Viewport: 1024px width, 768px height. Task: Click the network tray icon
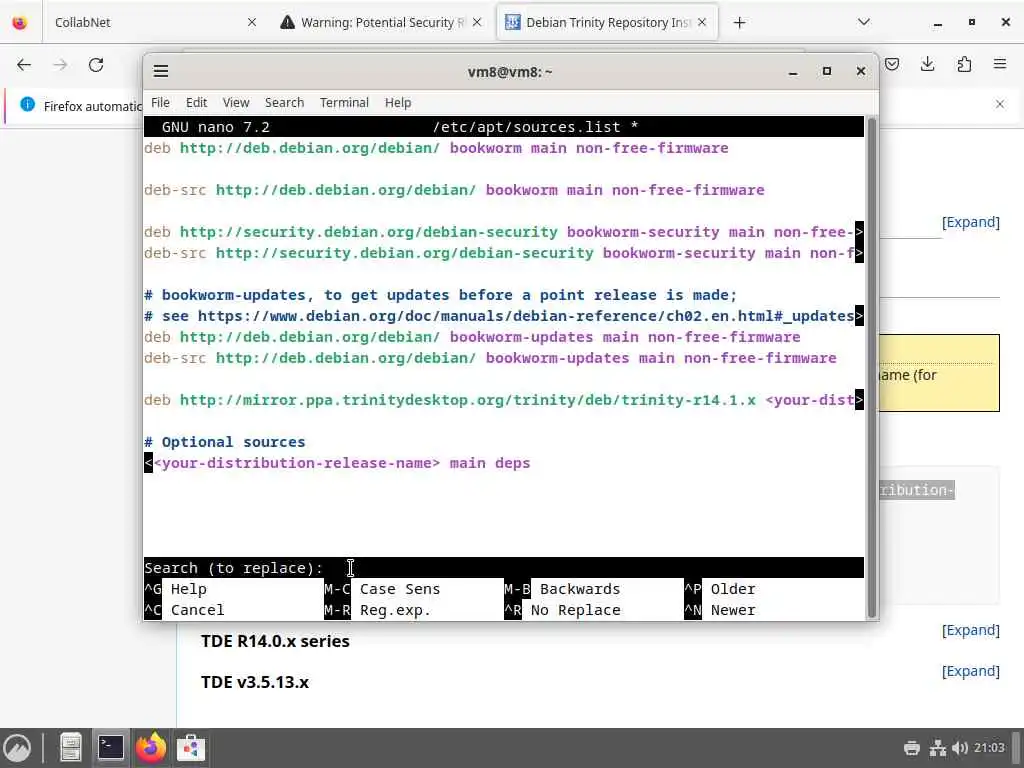(938, 748)
